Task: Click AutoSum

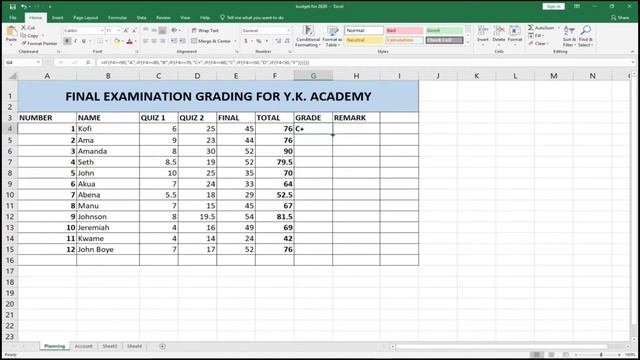Action: point(541,28)
